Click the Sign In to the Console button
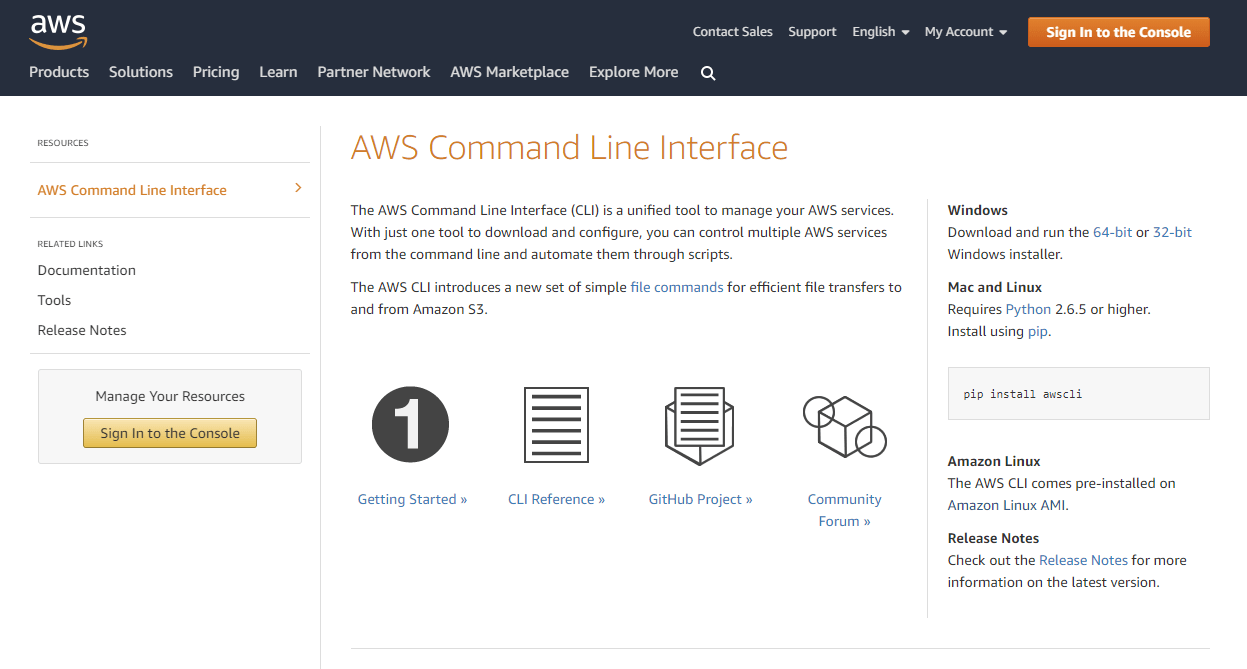The width and height of the screenshot is (1247, 669). (1118, 31)
